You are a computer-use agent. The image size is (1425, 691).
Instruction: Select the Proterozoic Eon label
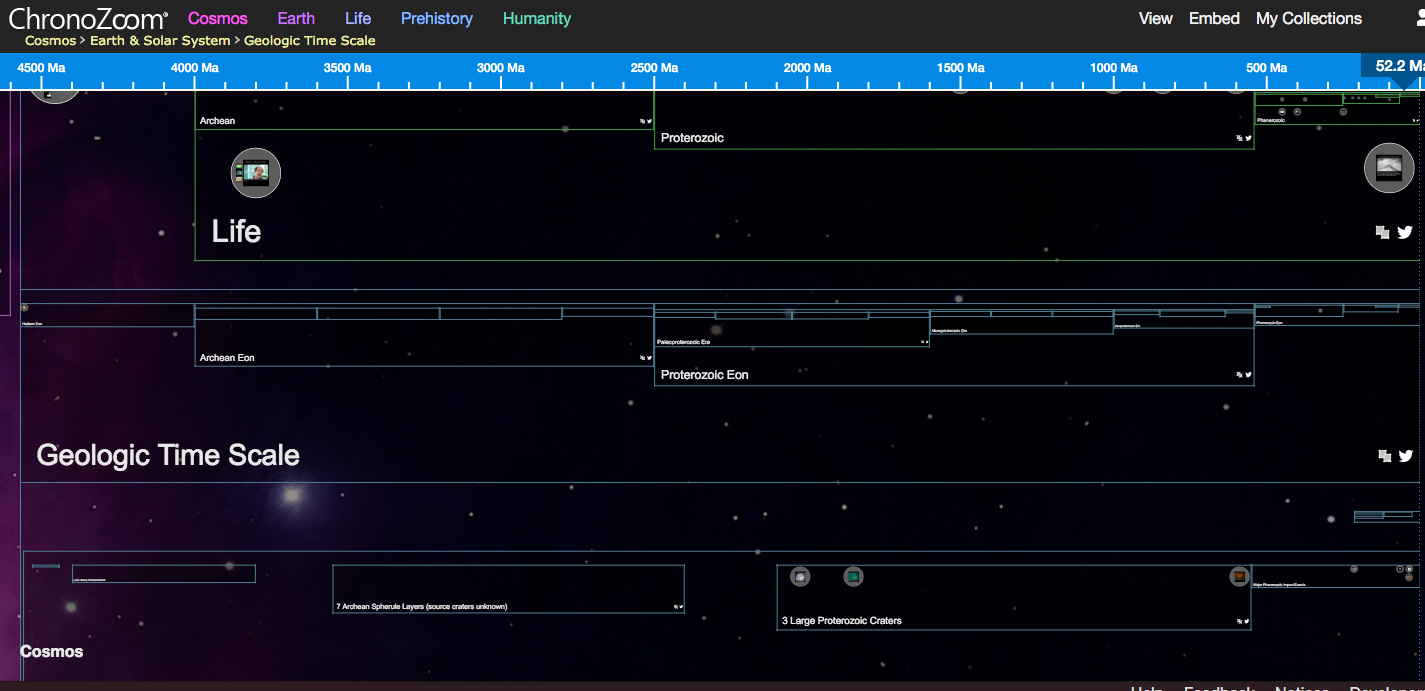click(705, 375)
